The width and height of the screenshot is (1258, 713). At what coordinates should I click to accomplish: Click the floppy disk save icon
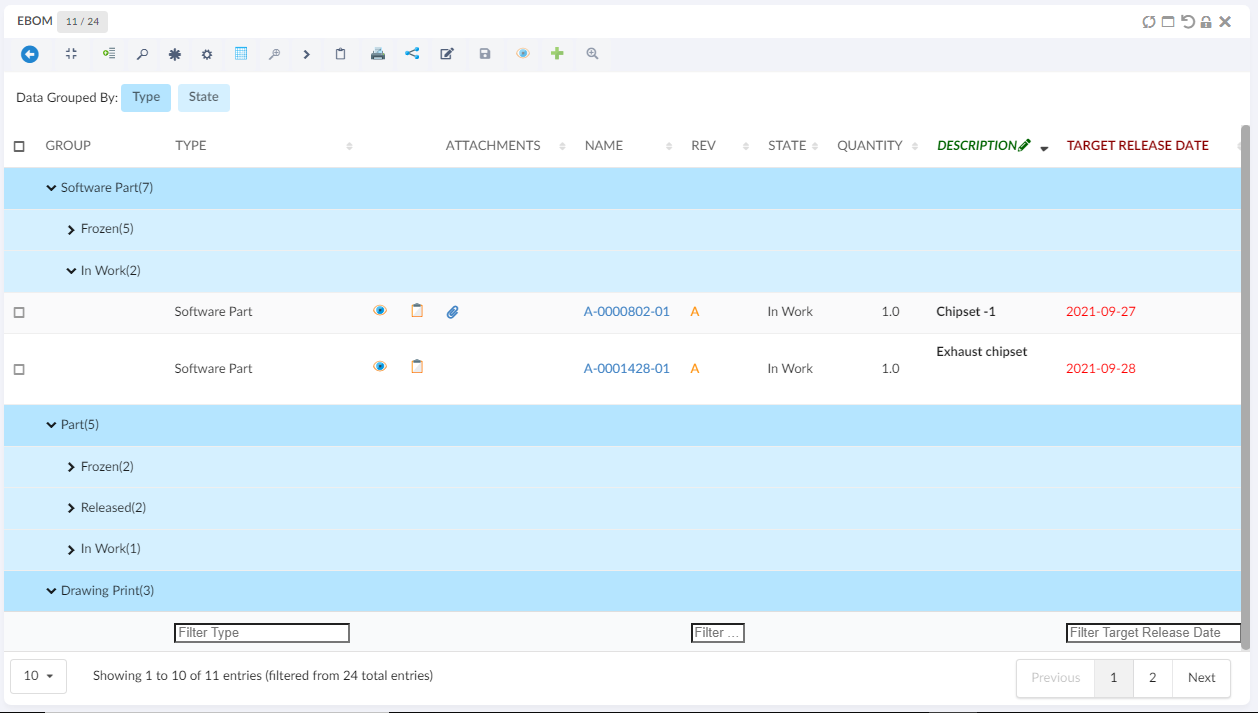click(485, 54)
